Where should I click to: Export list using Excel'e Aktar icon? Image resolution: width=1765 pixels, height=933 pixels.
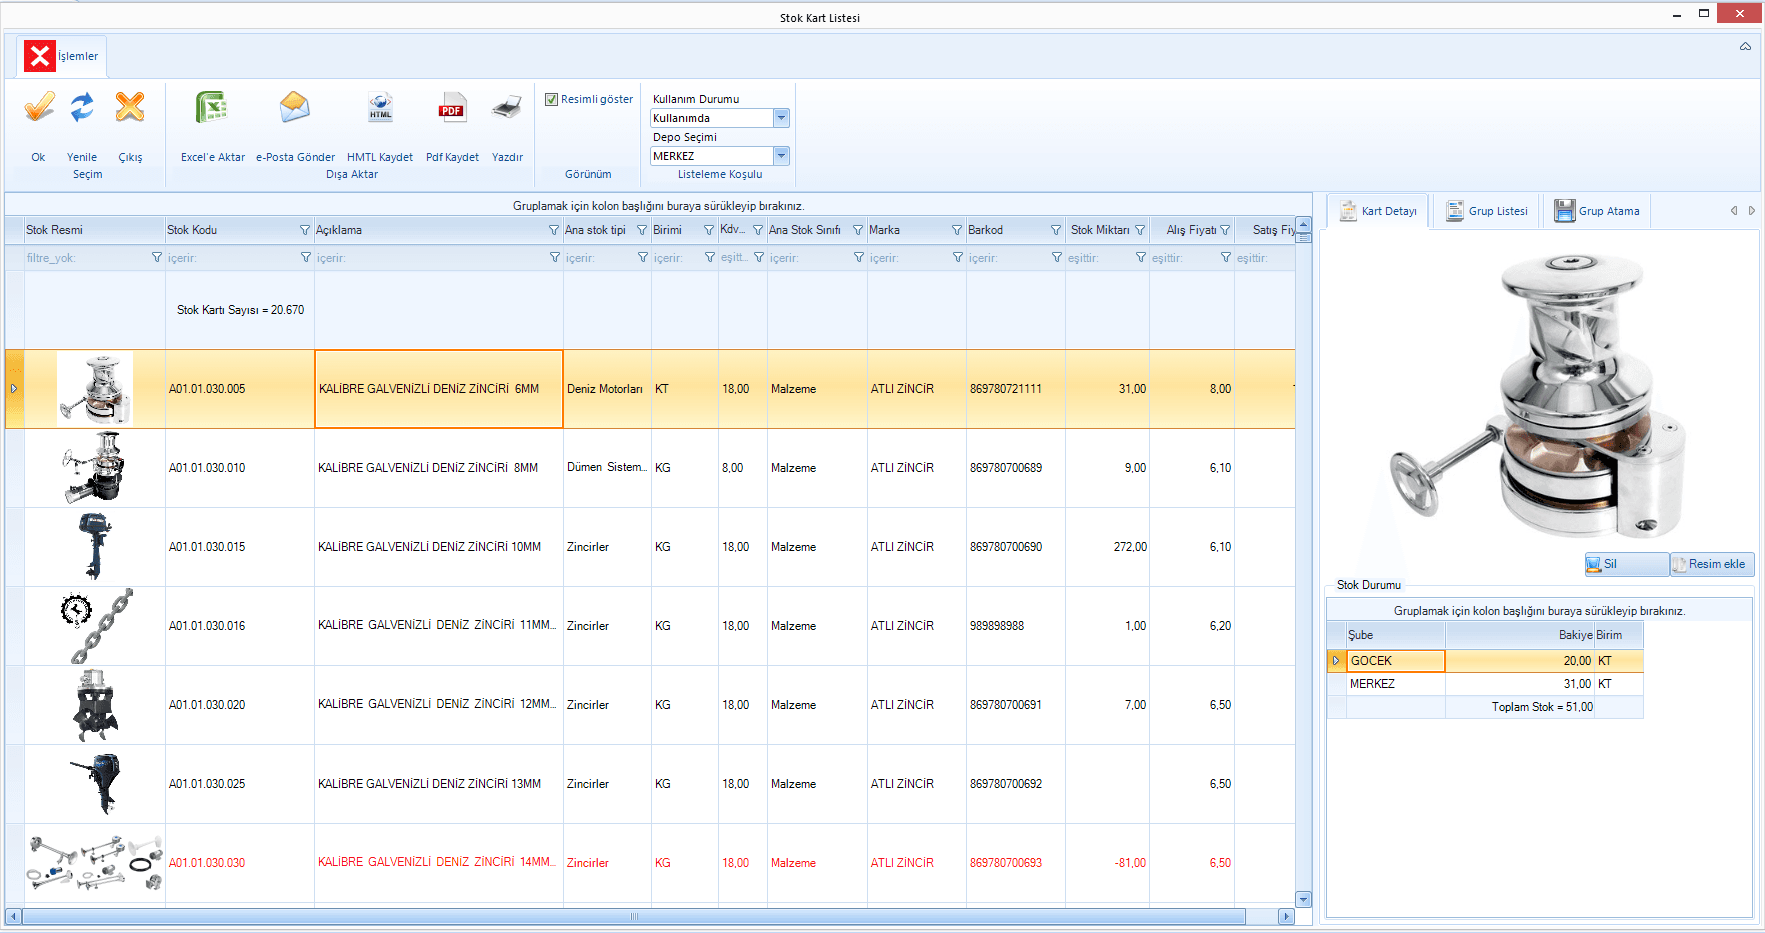click(212, 108)
